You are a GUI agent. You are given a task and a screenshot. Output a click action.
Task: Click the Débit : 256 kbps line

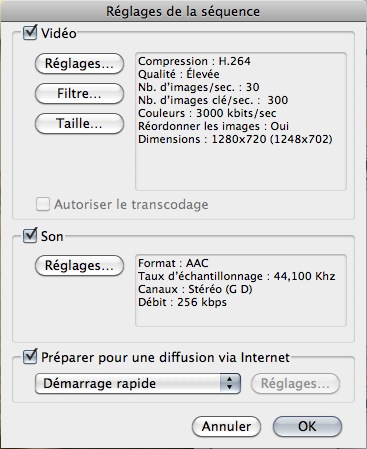(x=182, y=302)
